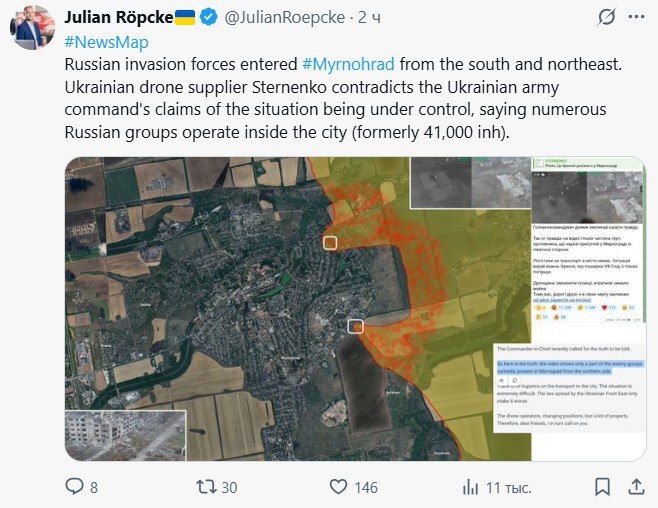This screenshot has height=508, width=658.
Task: Open the tweet's "2 ч" timestamp
Action: tap(368, 17)
